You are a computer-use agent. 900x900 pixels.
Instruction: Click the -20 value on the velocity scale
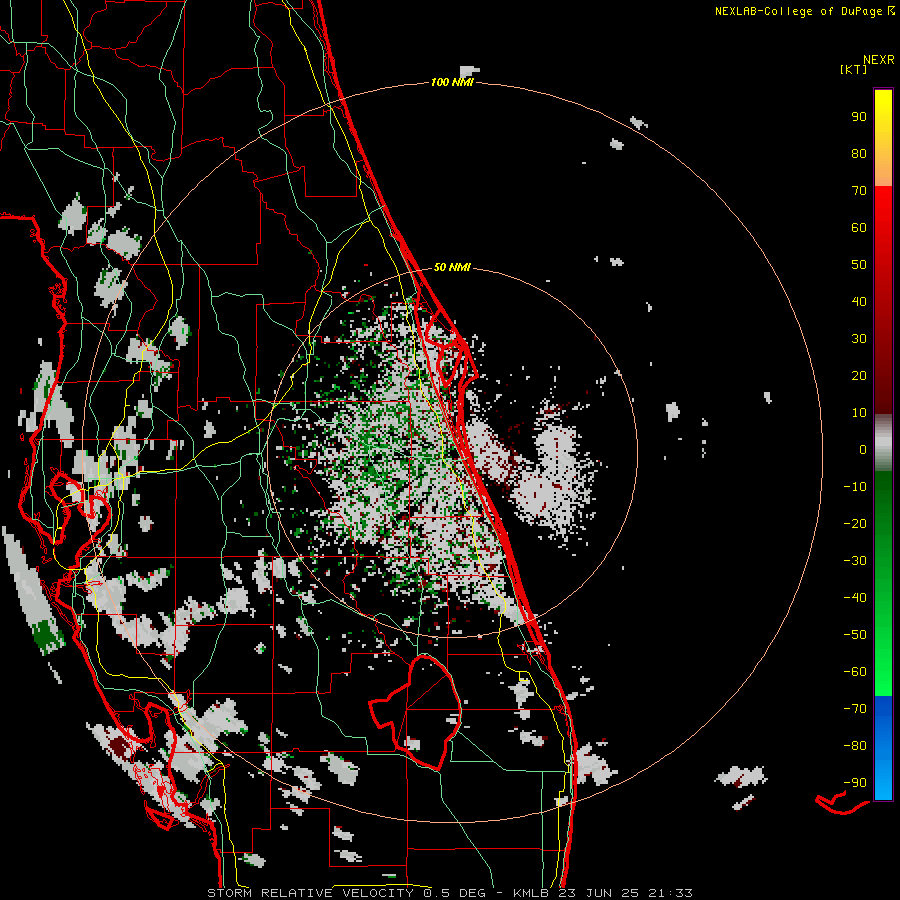click(x=855, y=524)
